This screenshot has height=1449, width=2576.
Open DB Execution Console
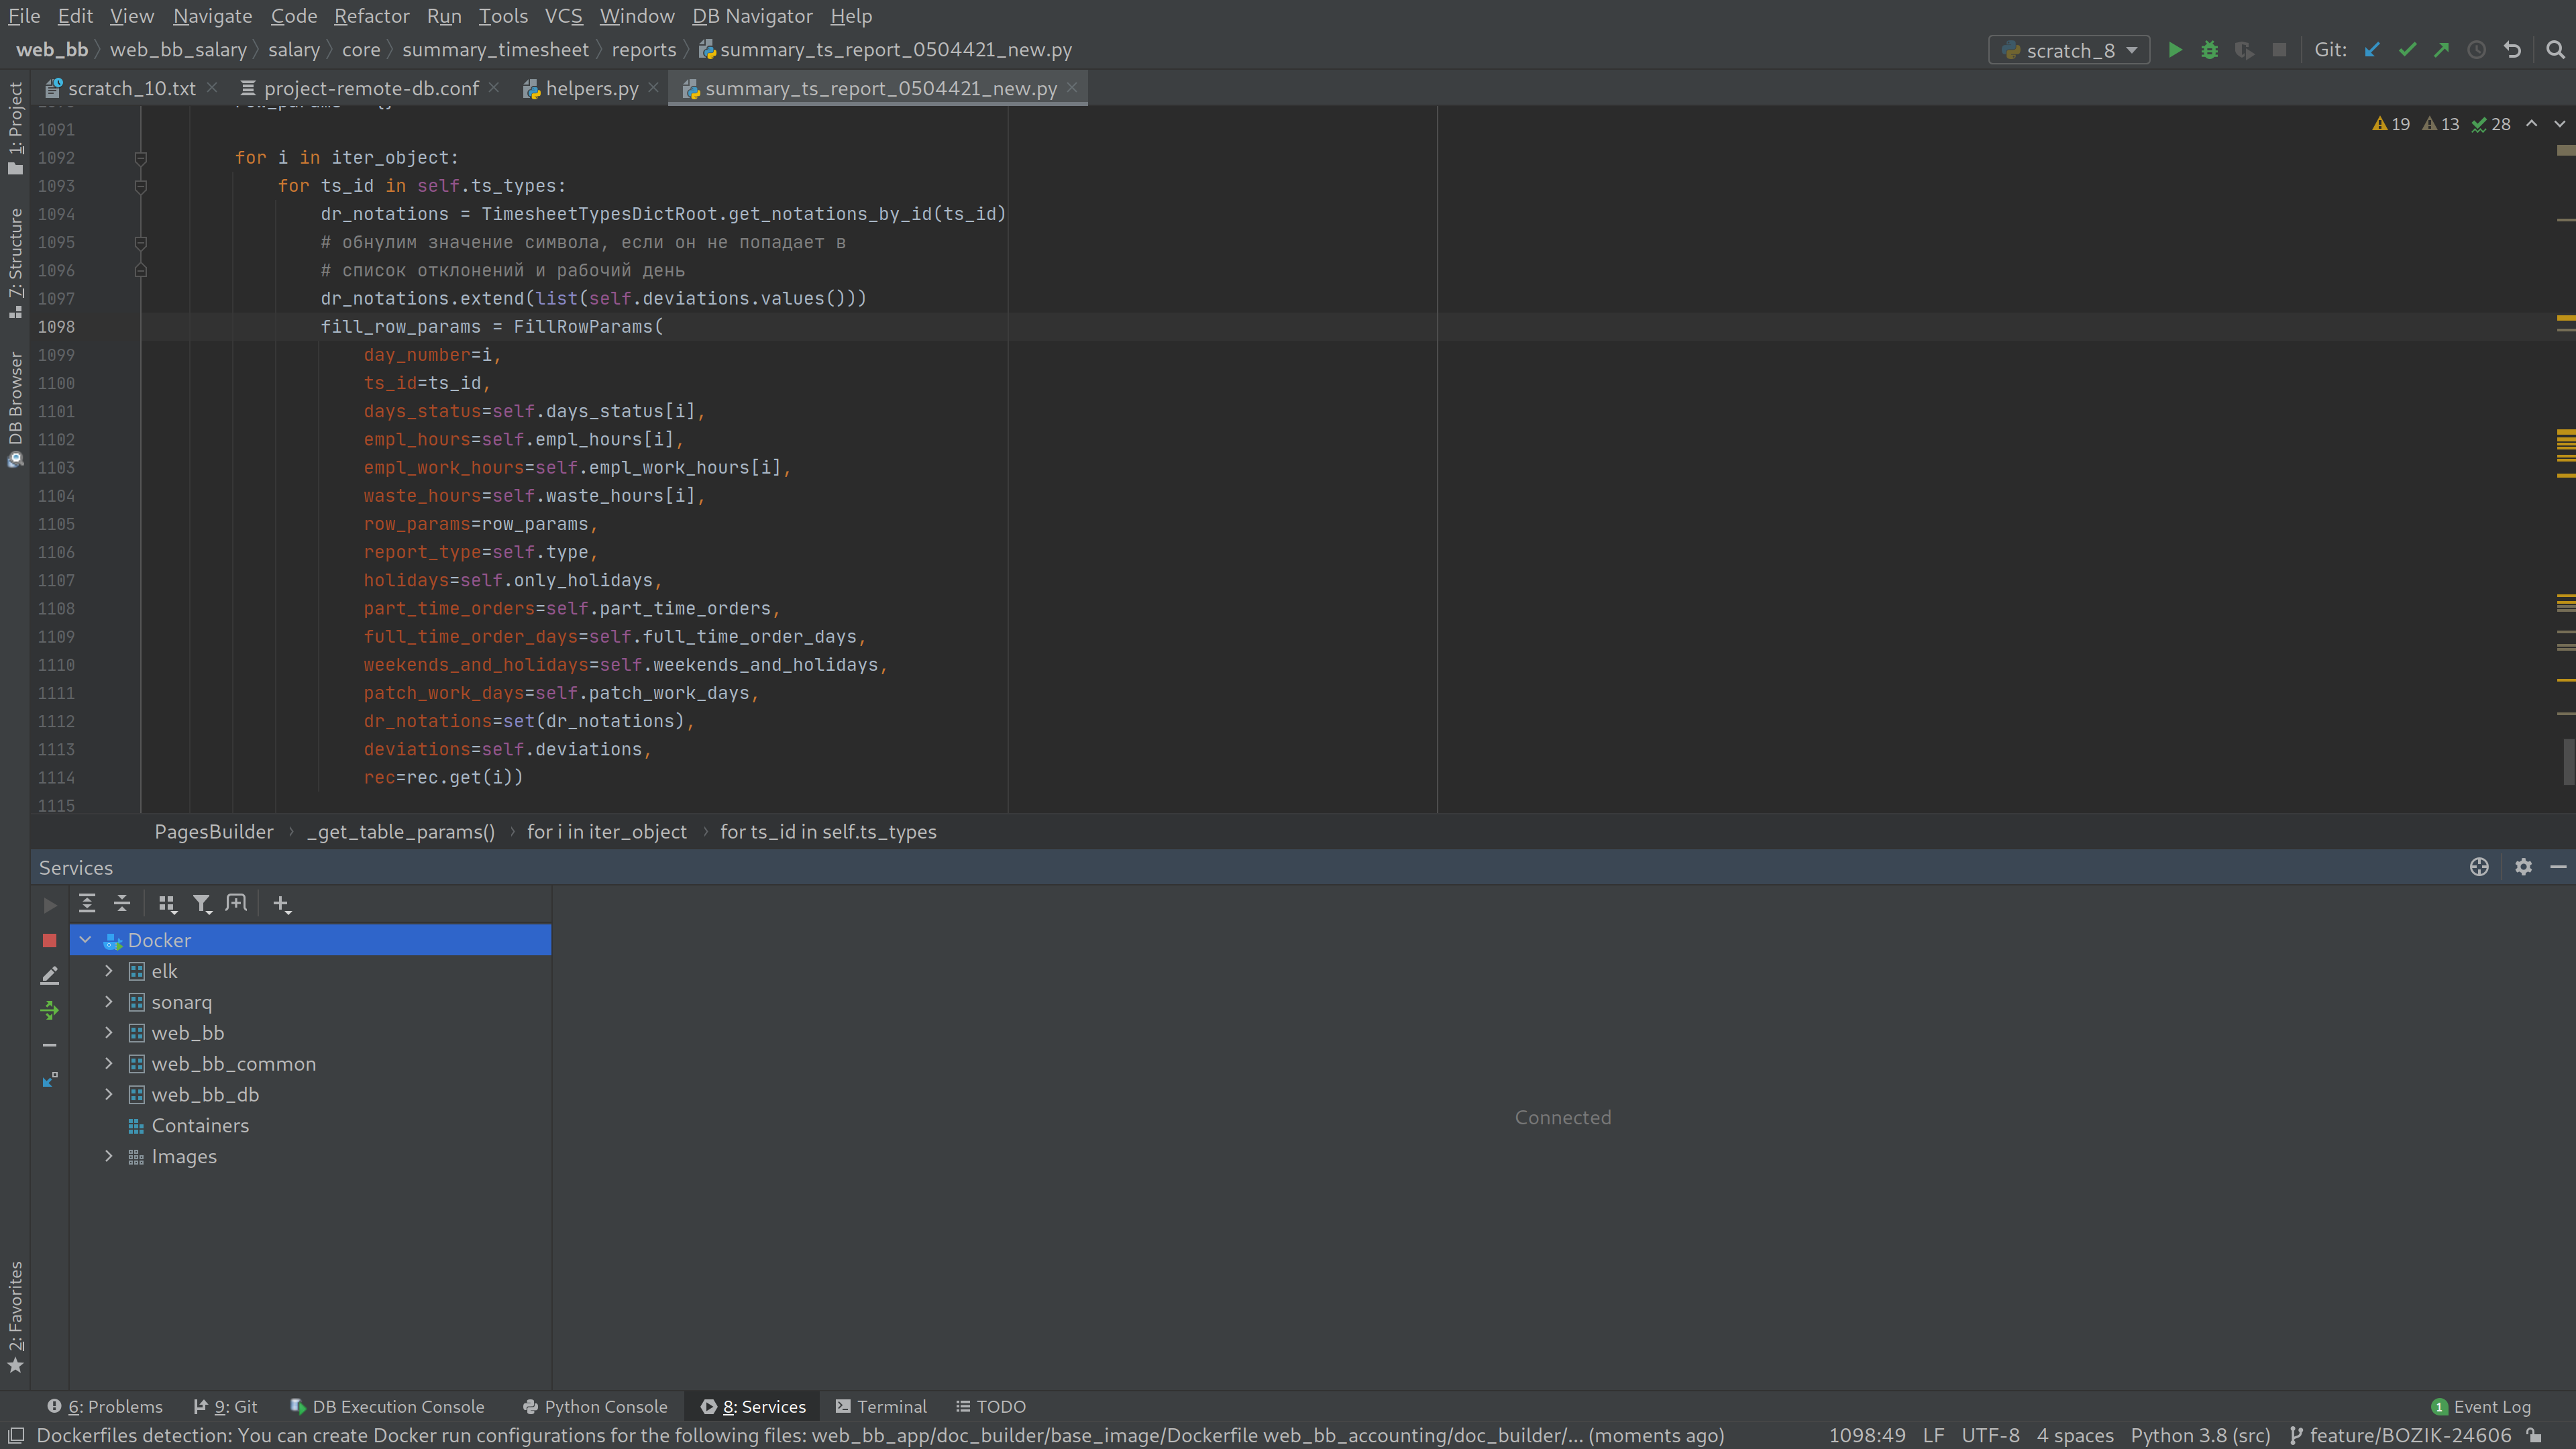coord(387,1407)
